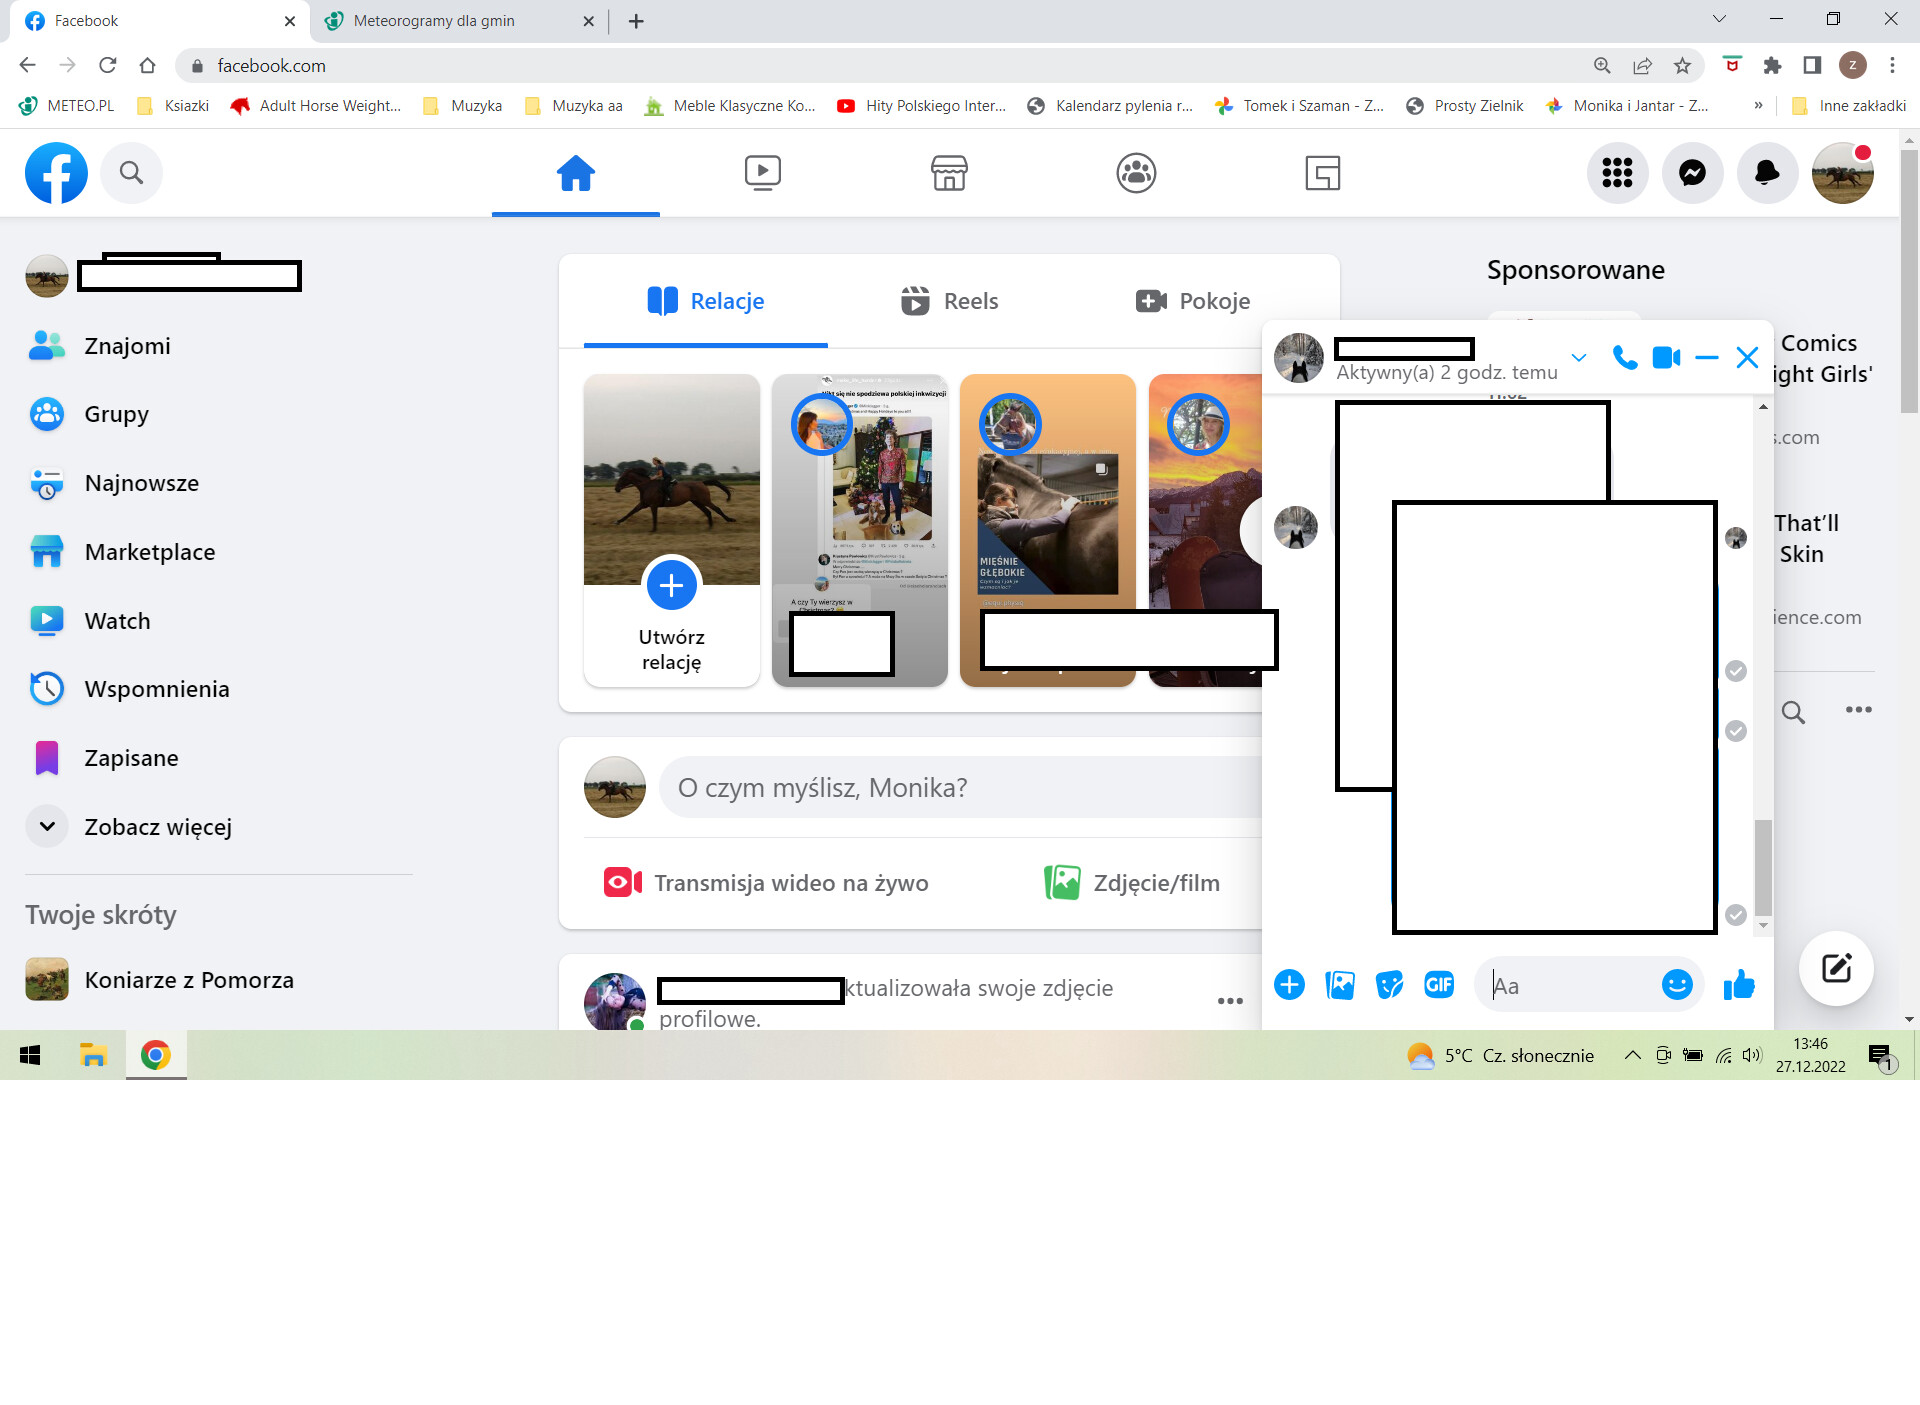Open GIF picker in chat
Image resolution: width=1920 pixels, height=1405 pixels.
pyautogui.click(x=1439, y=985)
